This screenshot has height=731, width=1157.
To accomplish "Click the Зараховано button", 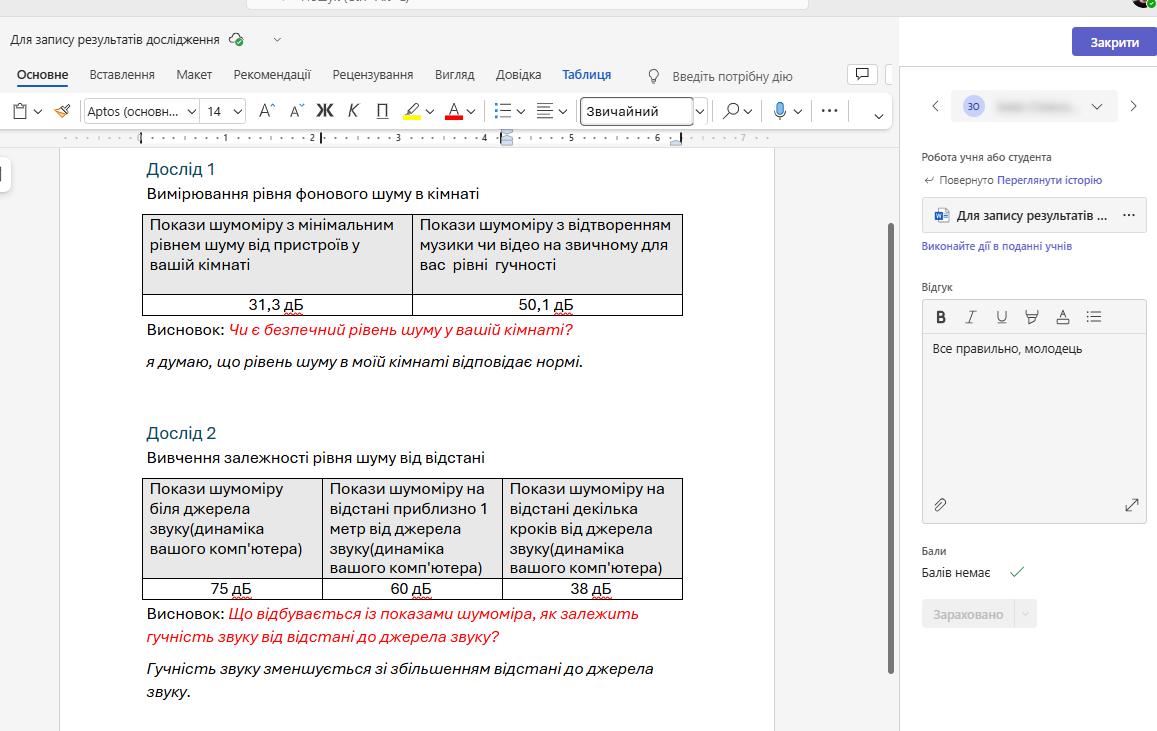I will click(x=968, y=614).
